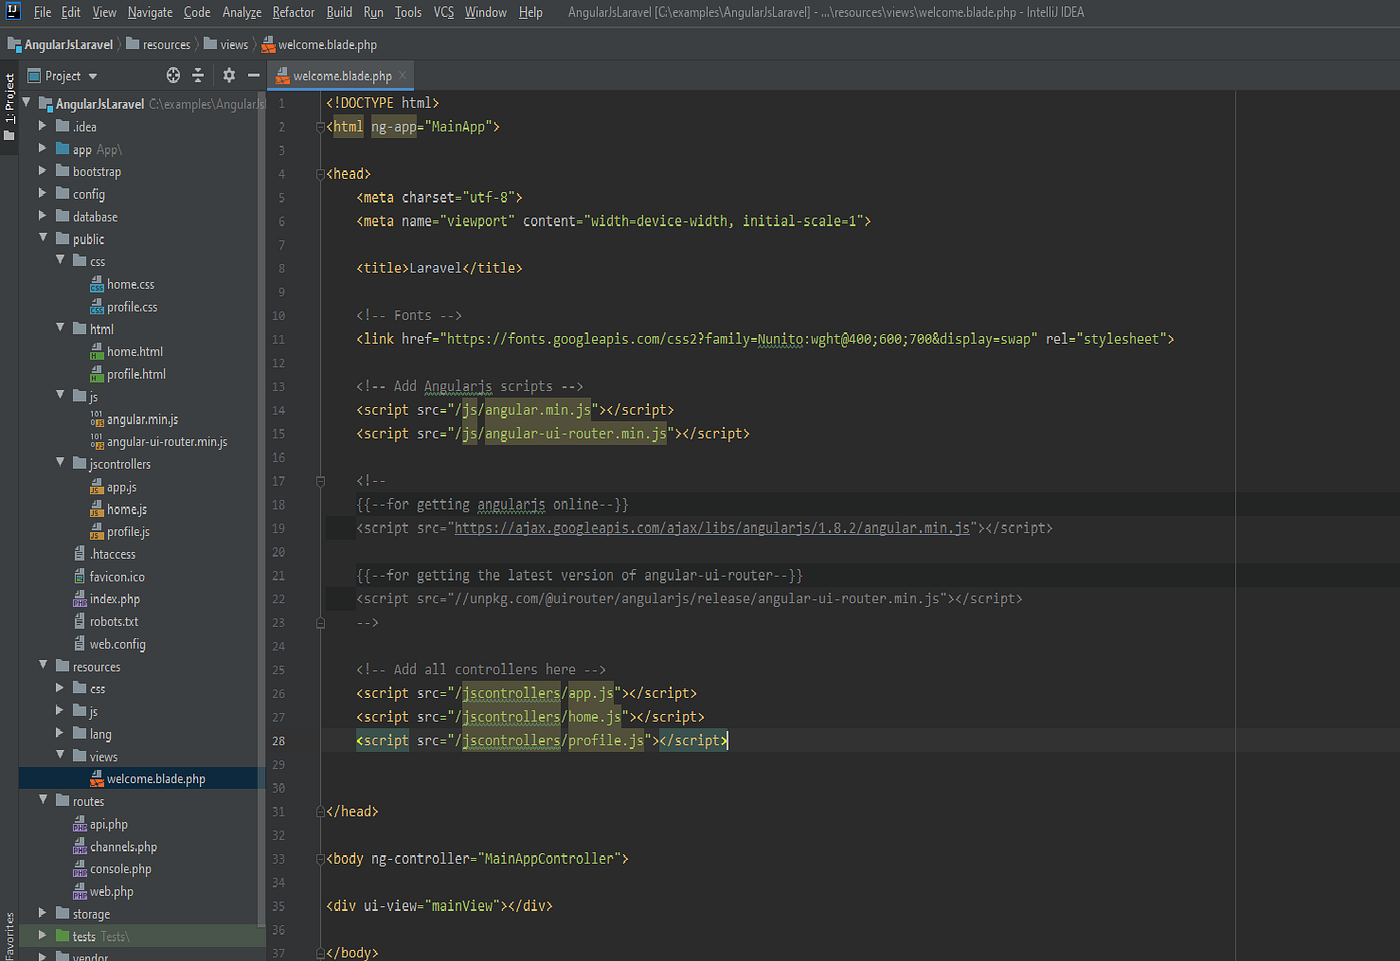
Task: Select web.php under routes
Action: click(111, 892)
